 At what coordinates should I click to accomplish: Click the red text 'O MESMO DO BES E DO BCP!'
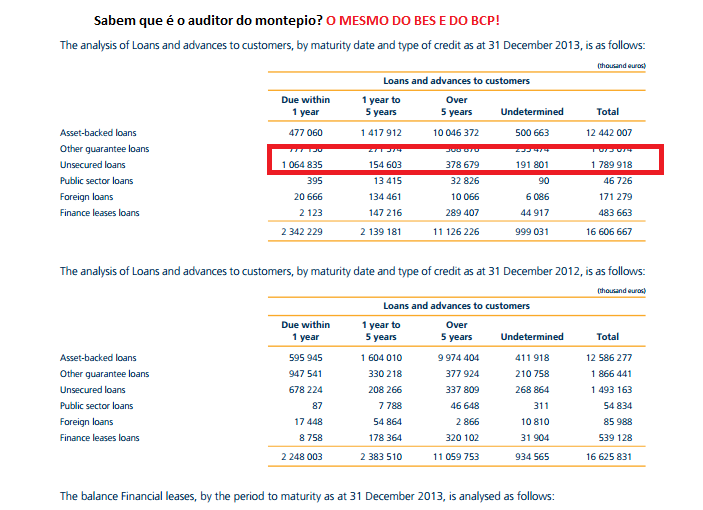413,21
